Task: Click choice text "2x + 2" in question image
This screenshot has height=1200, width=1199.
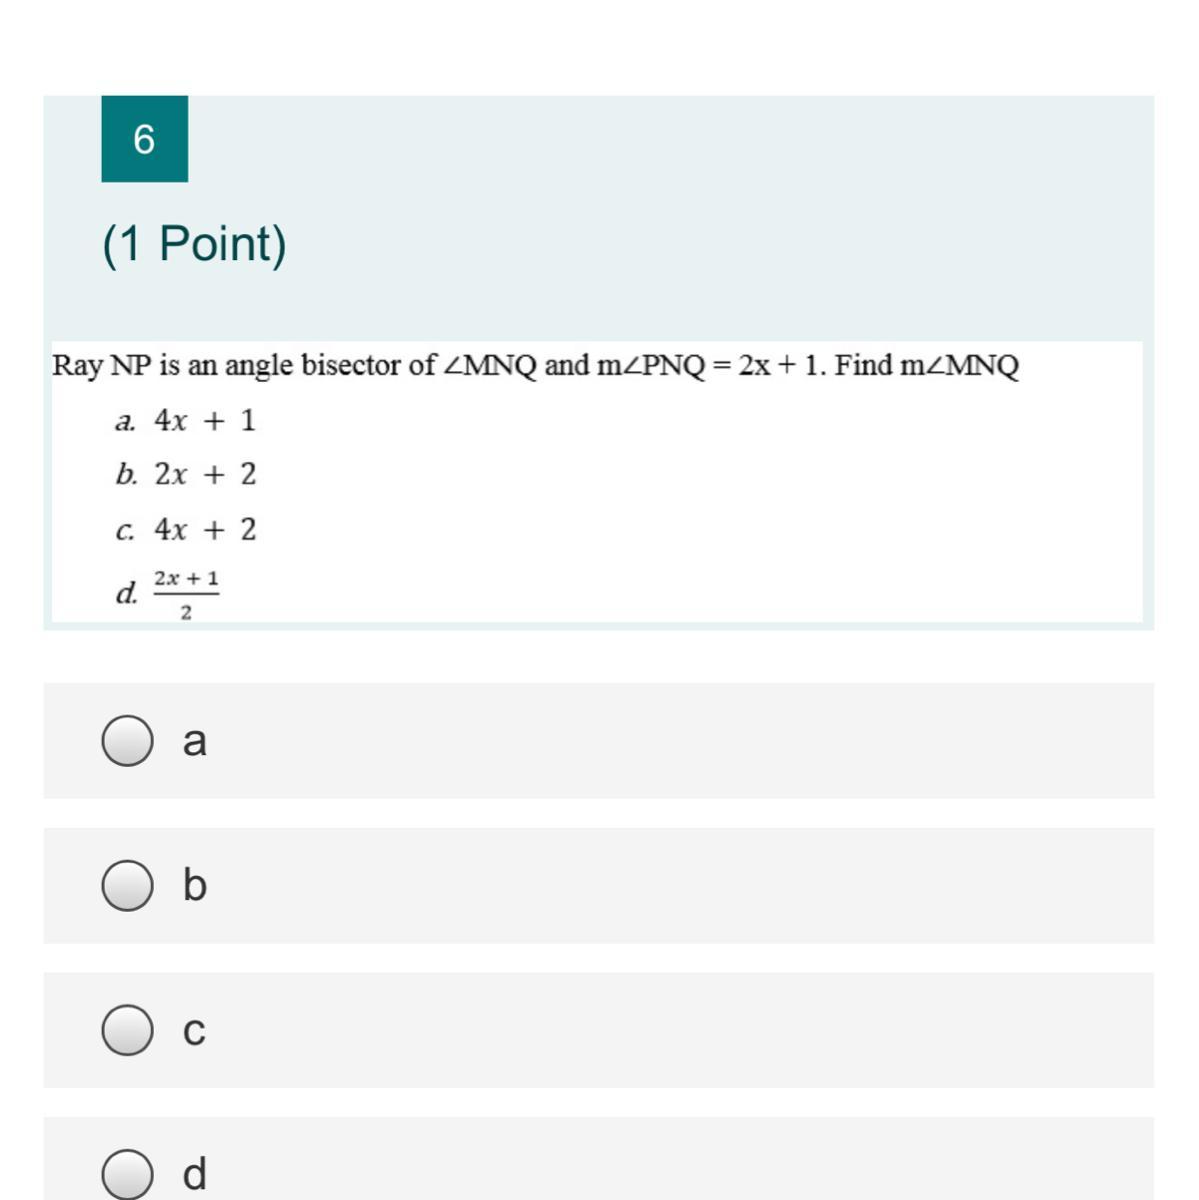Action: [x=205, y=474]
